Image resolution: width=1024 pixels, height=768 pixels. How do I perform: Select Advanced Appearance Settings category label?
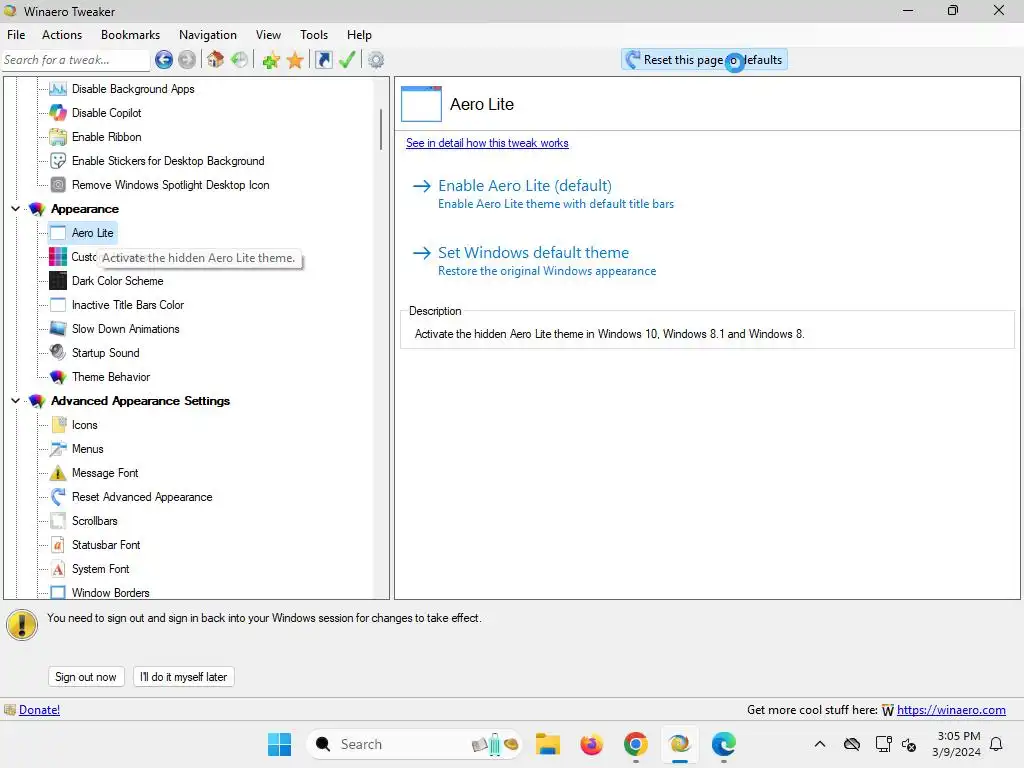coord(140,401)
